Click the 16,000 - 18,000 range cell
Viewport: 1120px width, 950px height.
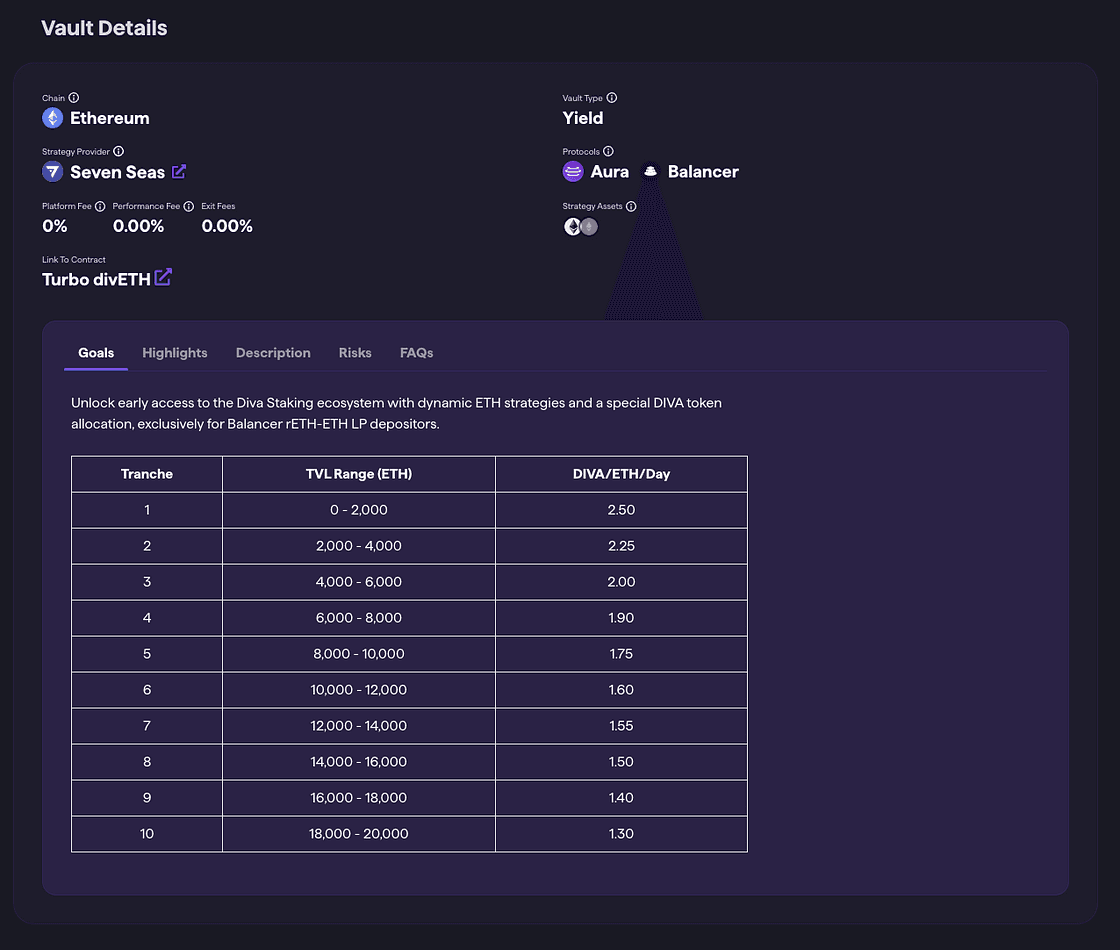coord(359,798)
